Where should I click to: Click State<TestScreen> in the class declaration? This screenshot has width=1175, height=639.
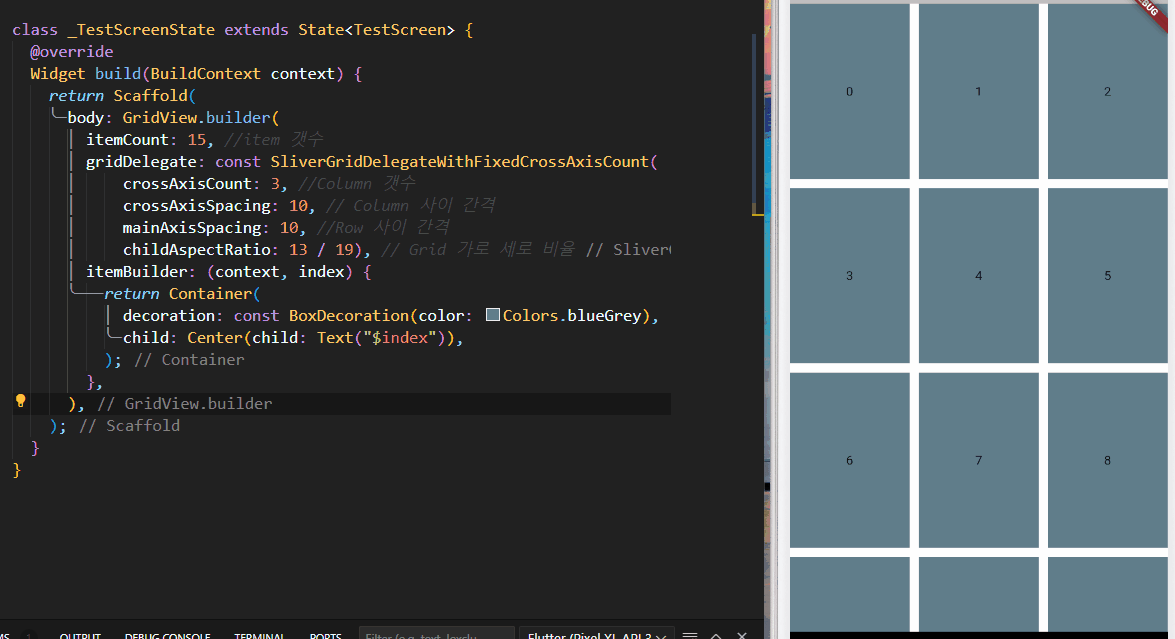point(376,30)
